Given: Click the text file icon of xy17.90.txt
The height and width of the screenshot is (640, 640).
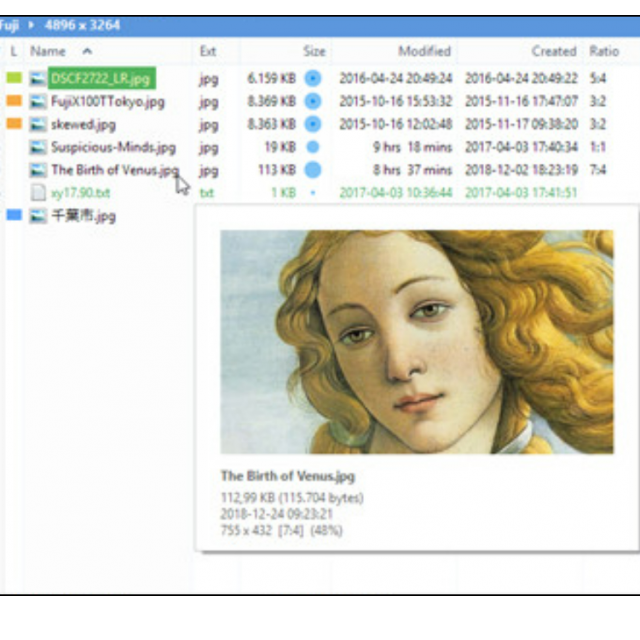Looking at the screenshot, I should [x=38, y=193].
